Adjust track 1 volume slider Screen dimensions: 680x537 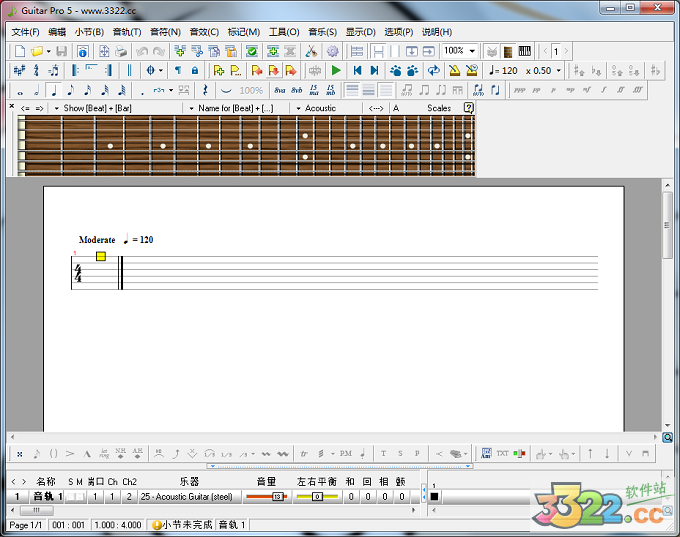pyautogui.click(x=266, y=497)
